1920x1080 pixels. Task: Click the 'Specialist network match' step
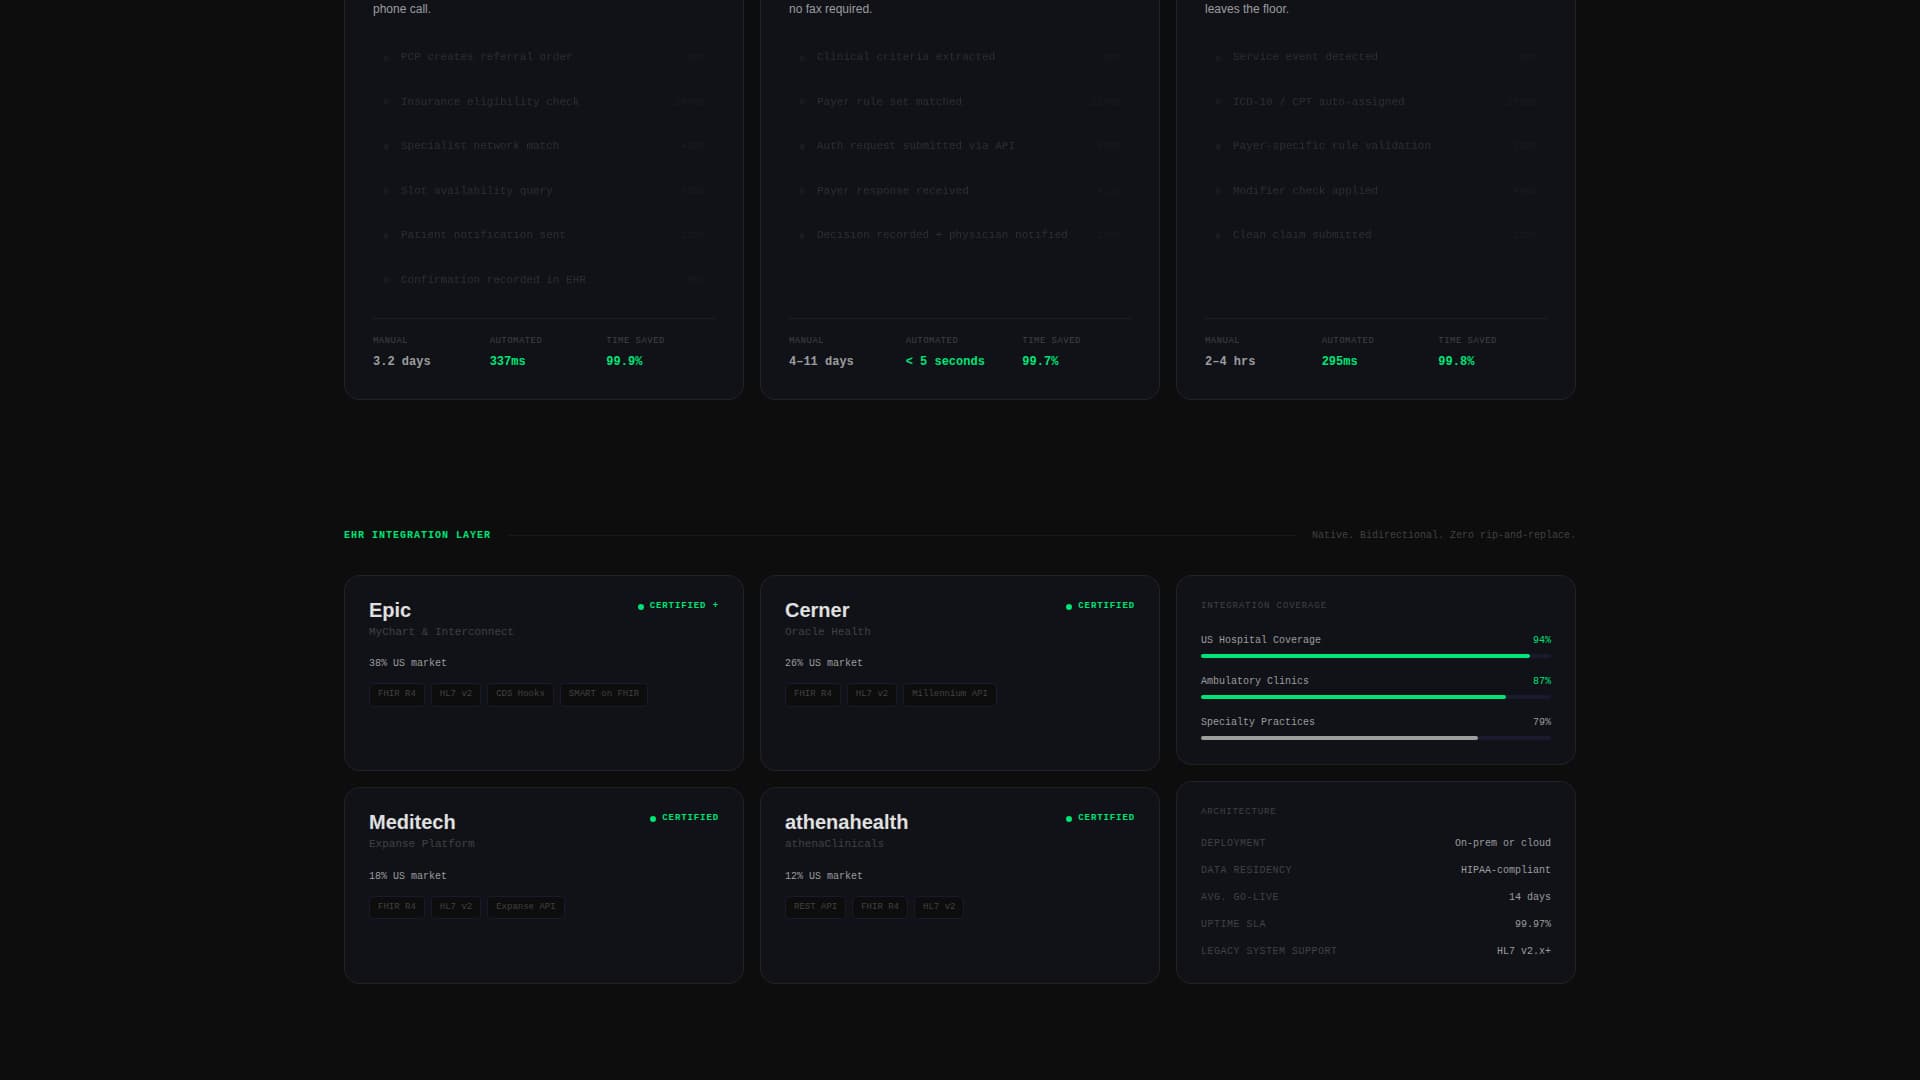pyautogui.click(x=480, y=146)
